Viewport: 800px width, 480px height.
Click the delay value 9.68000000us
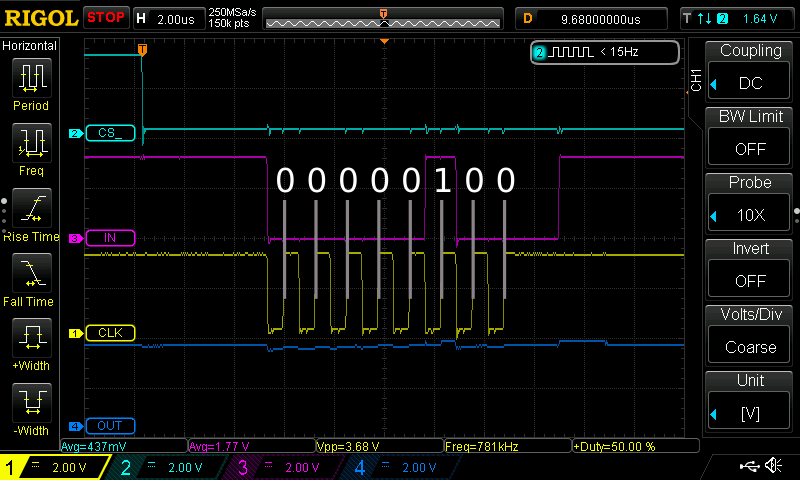(591, 19)
